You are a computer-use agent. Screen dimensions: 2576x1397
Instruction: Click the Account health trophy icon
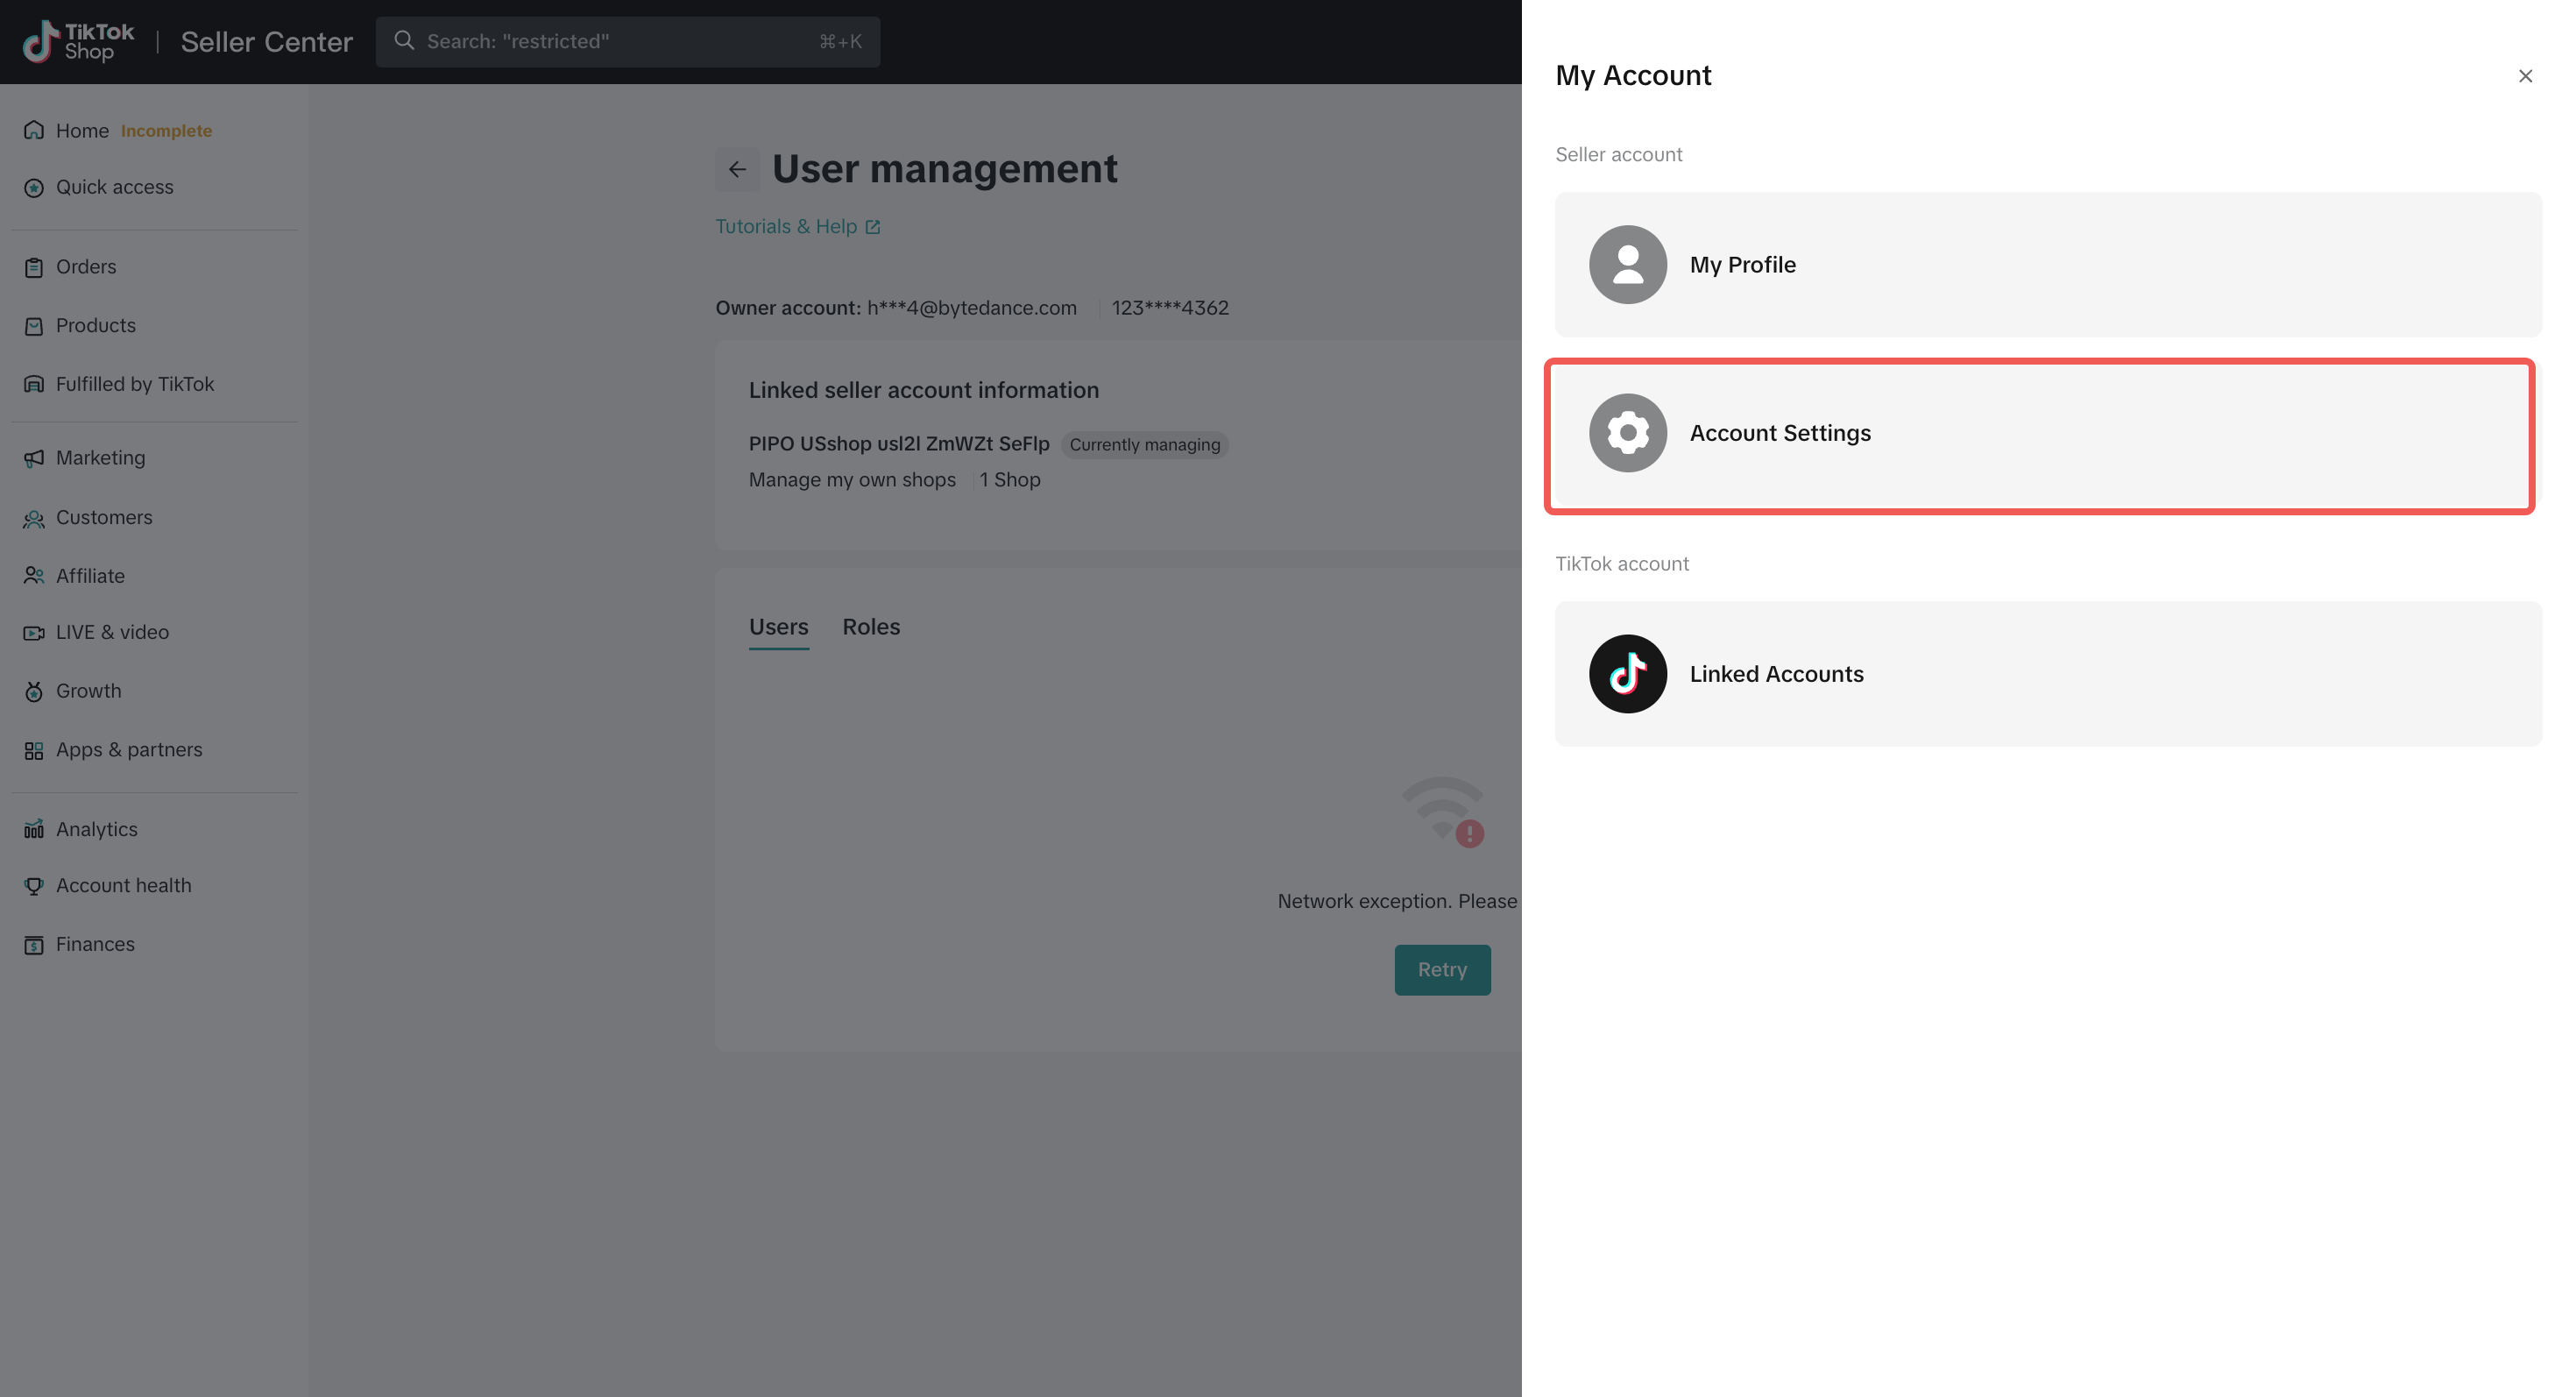[34, 886]
